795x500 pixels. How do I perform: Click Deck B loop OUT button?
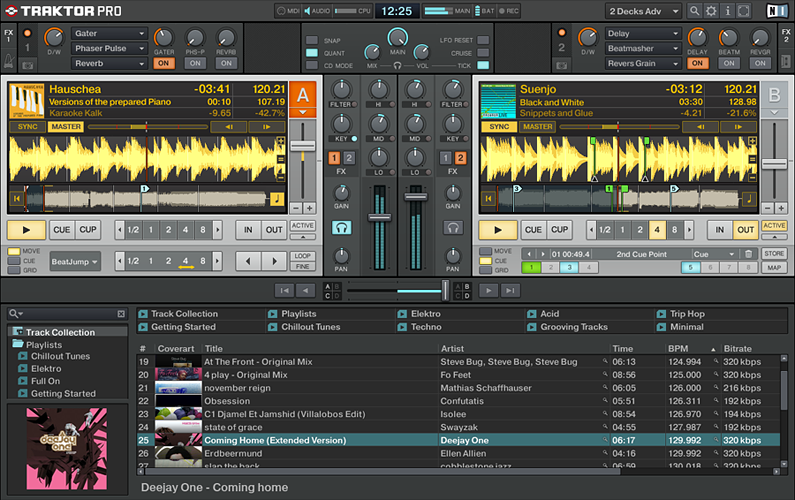[x=745, y=230]
